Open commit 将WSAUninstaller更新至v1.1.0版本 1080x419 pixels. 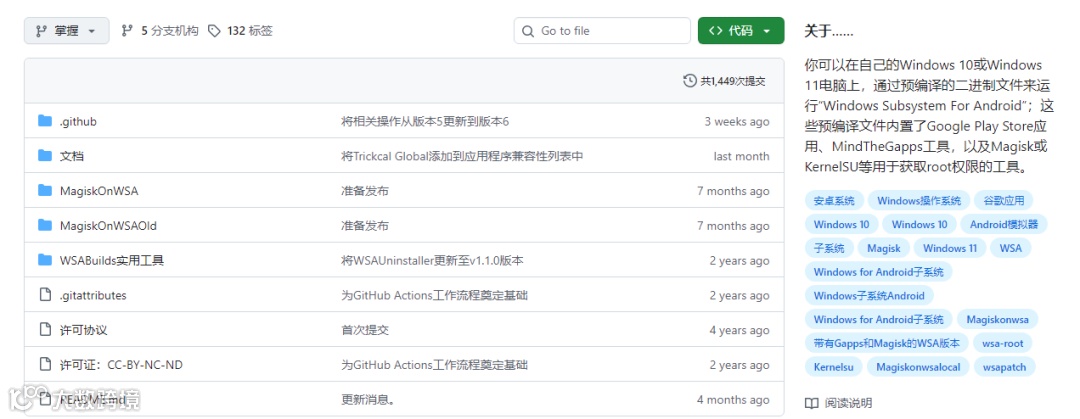[x=433, y=260]
